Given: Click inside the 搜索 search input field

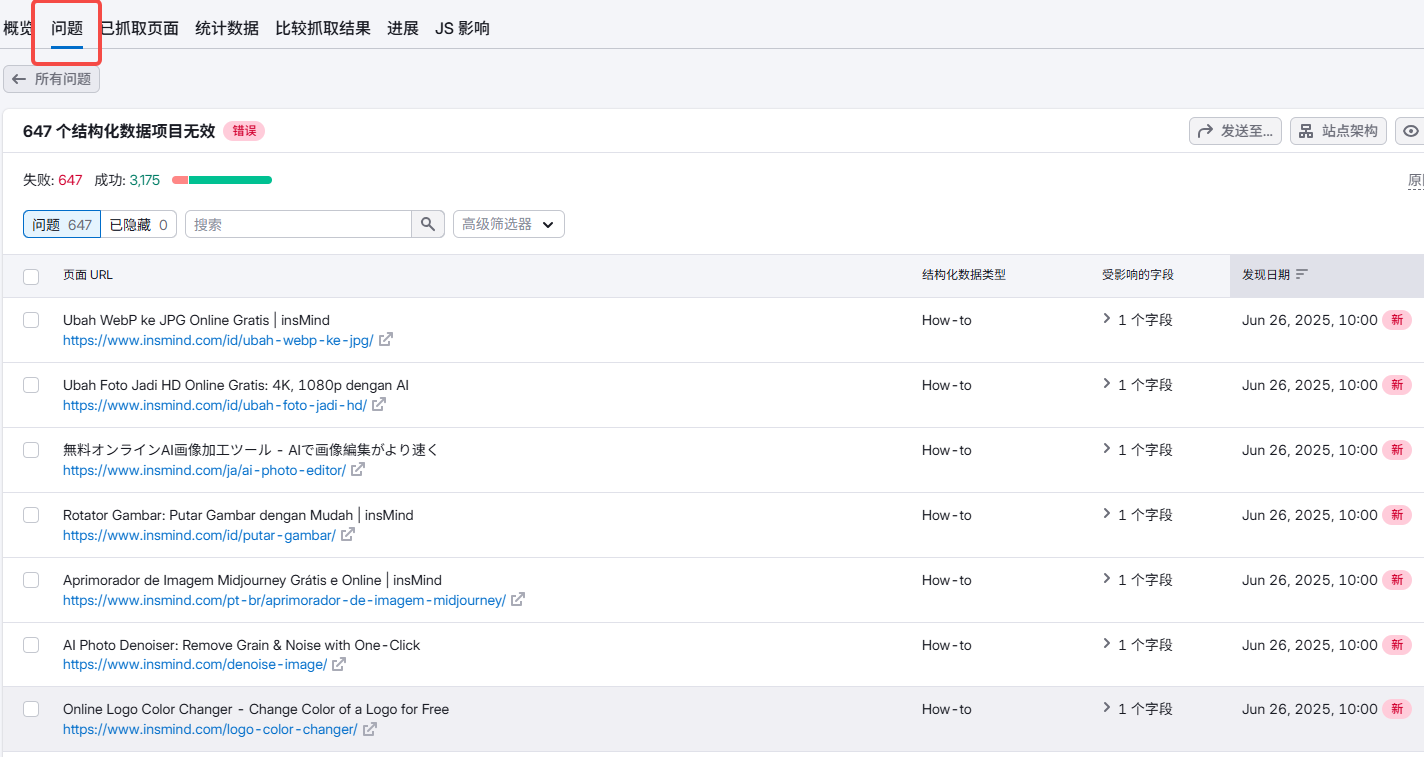Looking at the screenshot, I should coord(300,223).
